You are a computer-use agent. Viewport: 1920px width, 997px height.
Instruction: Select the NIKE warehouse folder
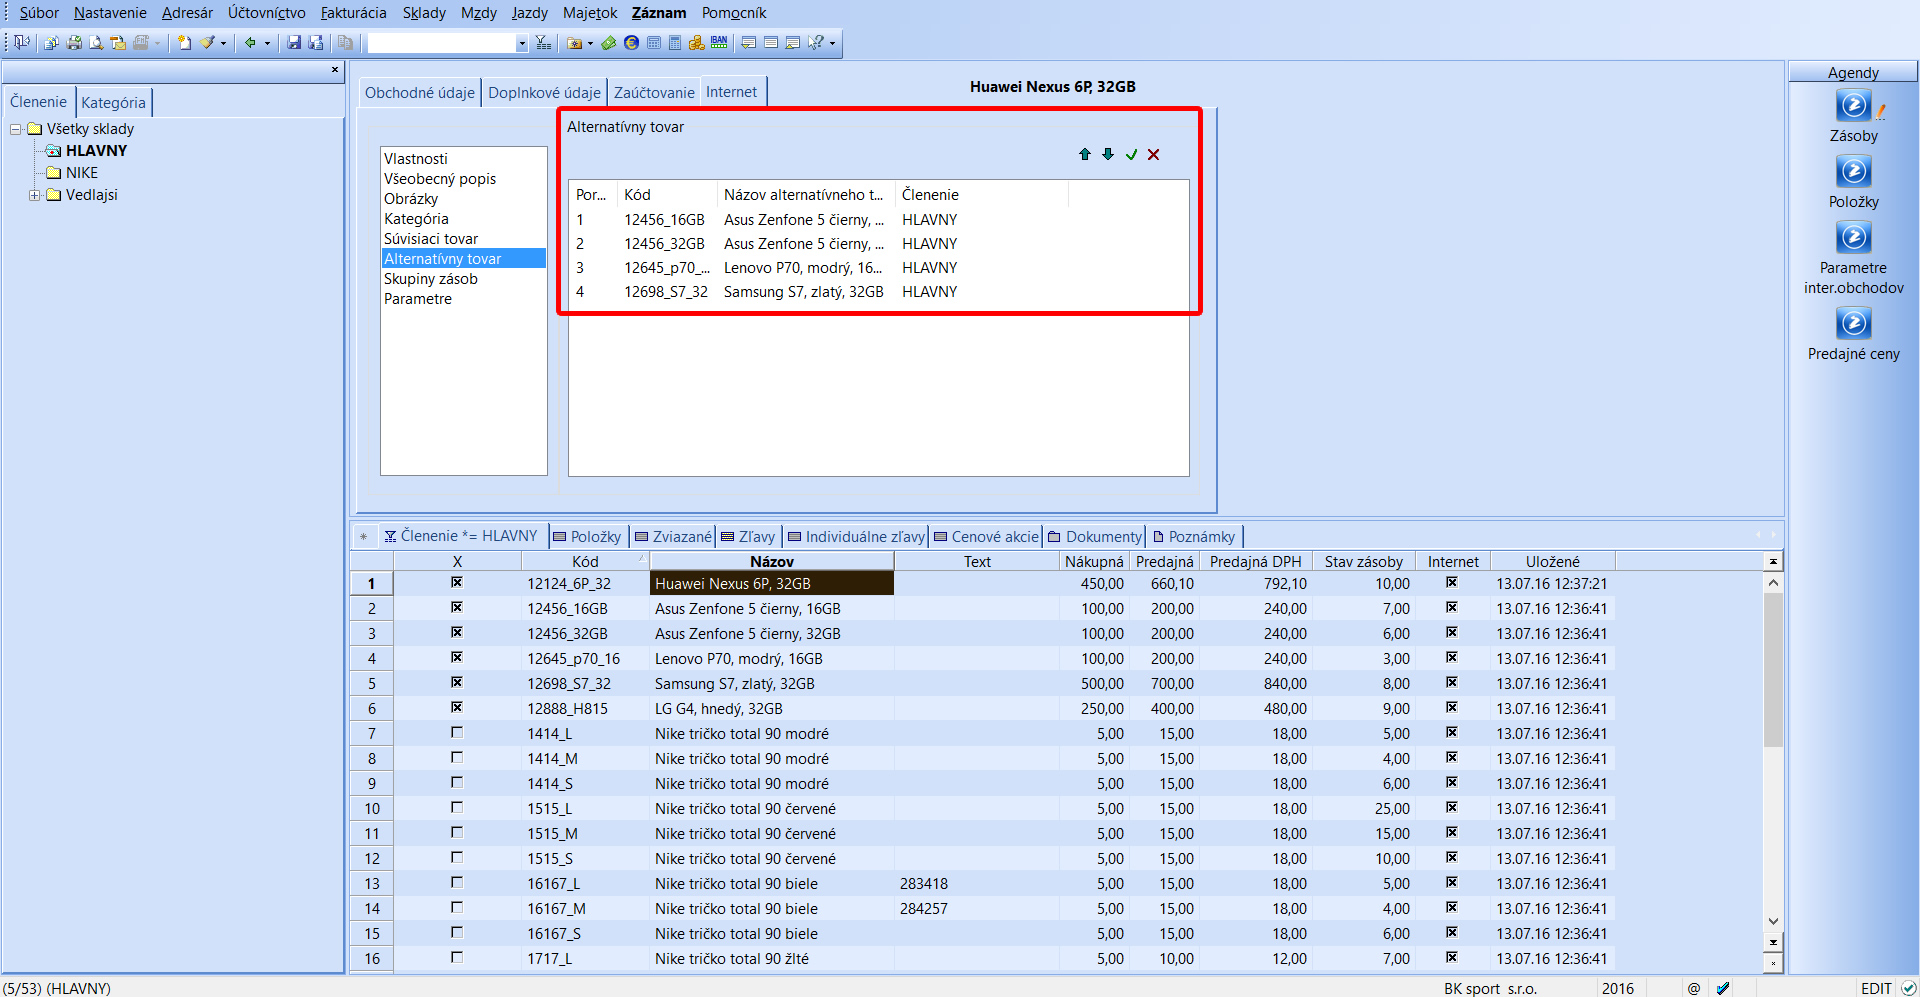82,173
